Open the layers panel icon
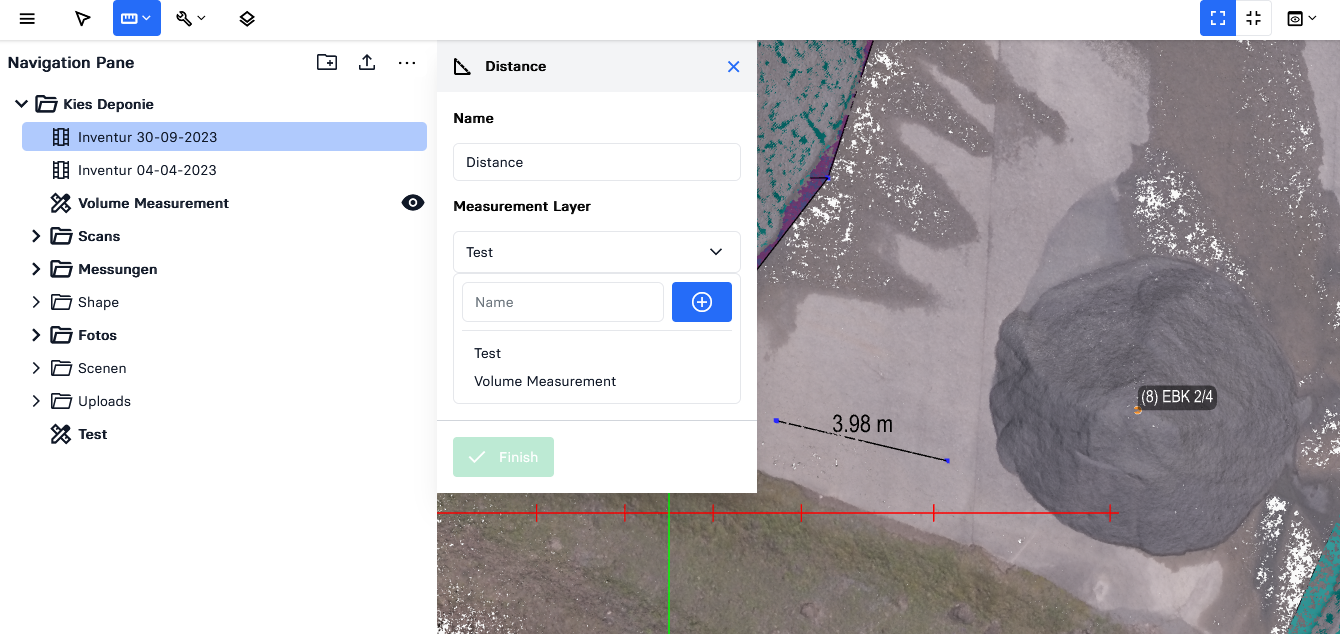The height and width of the screenshot is (634, 1340). pos(247,18)
